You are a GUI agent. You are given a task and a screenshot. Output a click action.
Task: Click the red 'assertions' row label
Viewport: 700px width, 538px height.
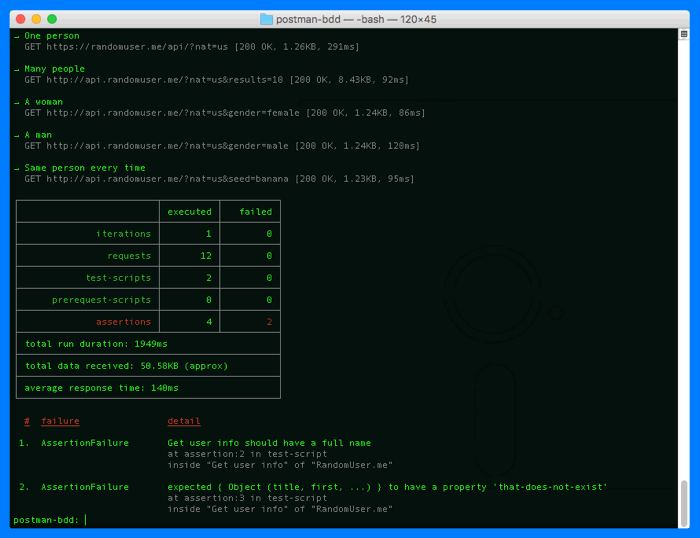pos(123,321)
